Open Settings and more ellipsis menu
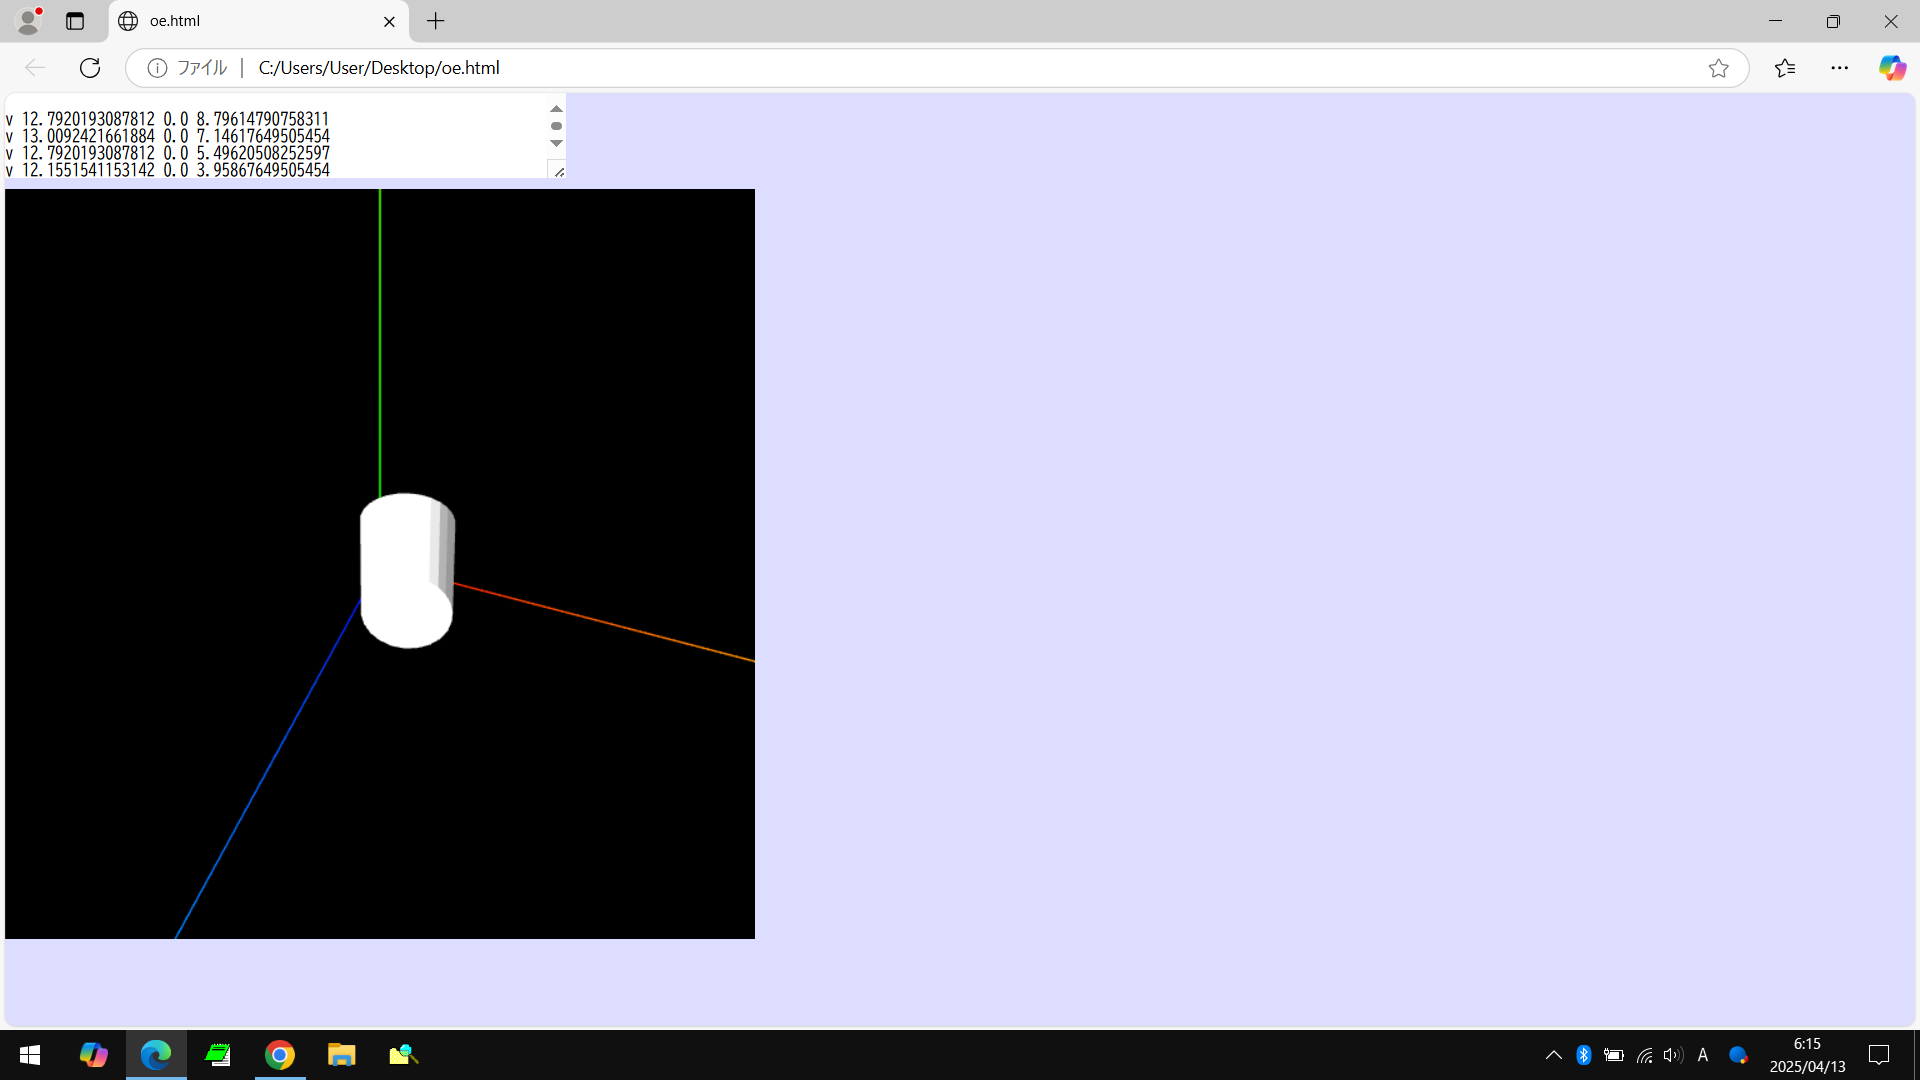This screenshot has height=1080, width=1920. pos(1839,68)
